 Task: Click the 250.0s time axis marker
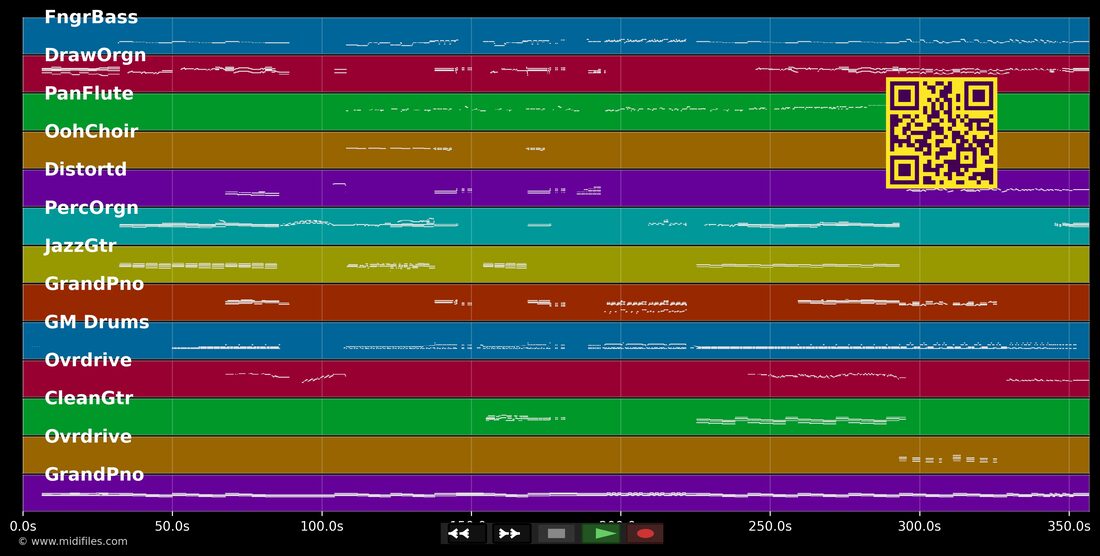pos(770,526)
